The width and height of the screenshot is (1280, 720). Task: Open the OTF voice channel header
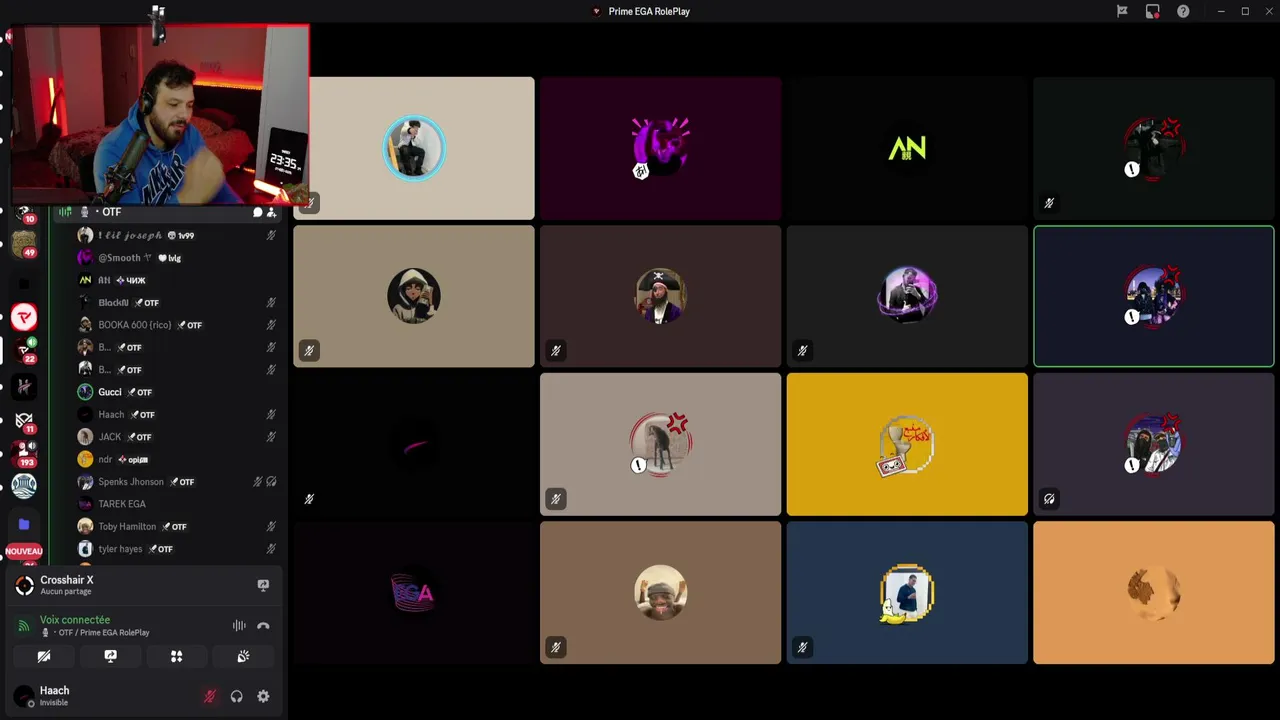167,212
